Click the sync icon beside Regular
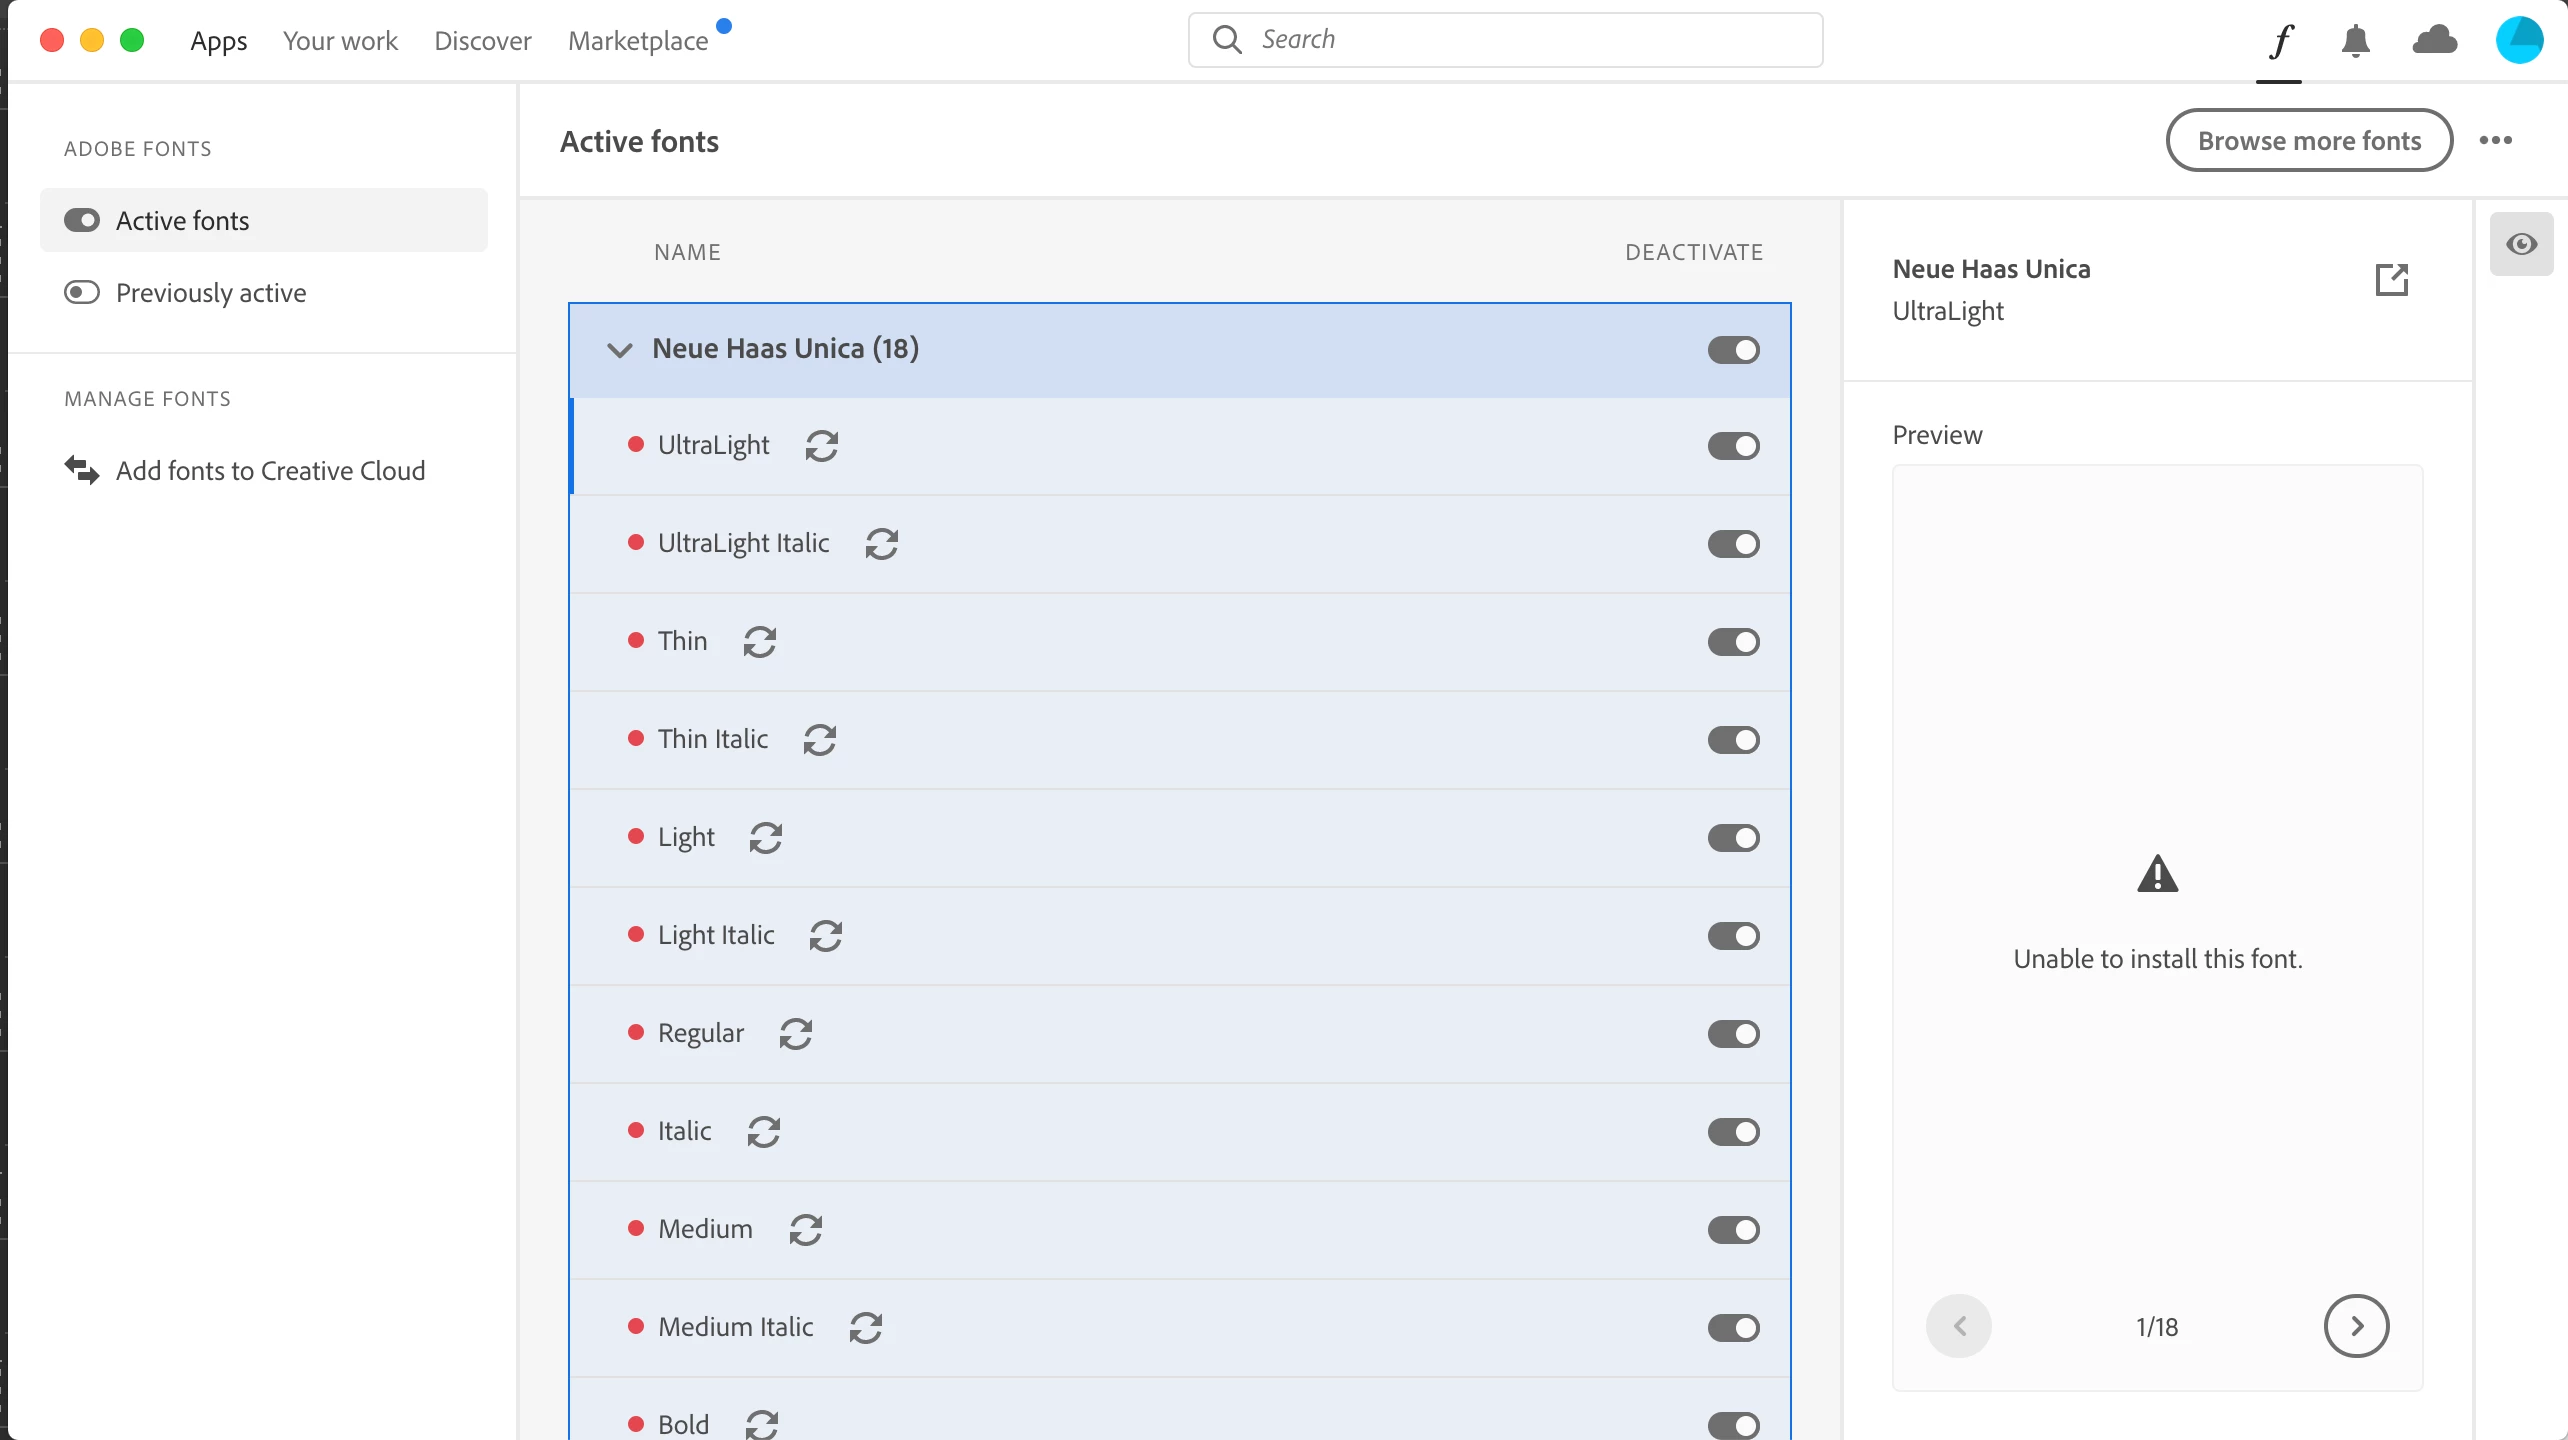This screenshot has height=1440, width=2568. coord(795,1034)
